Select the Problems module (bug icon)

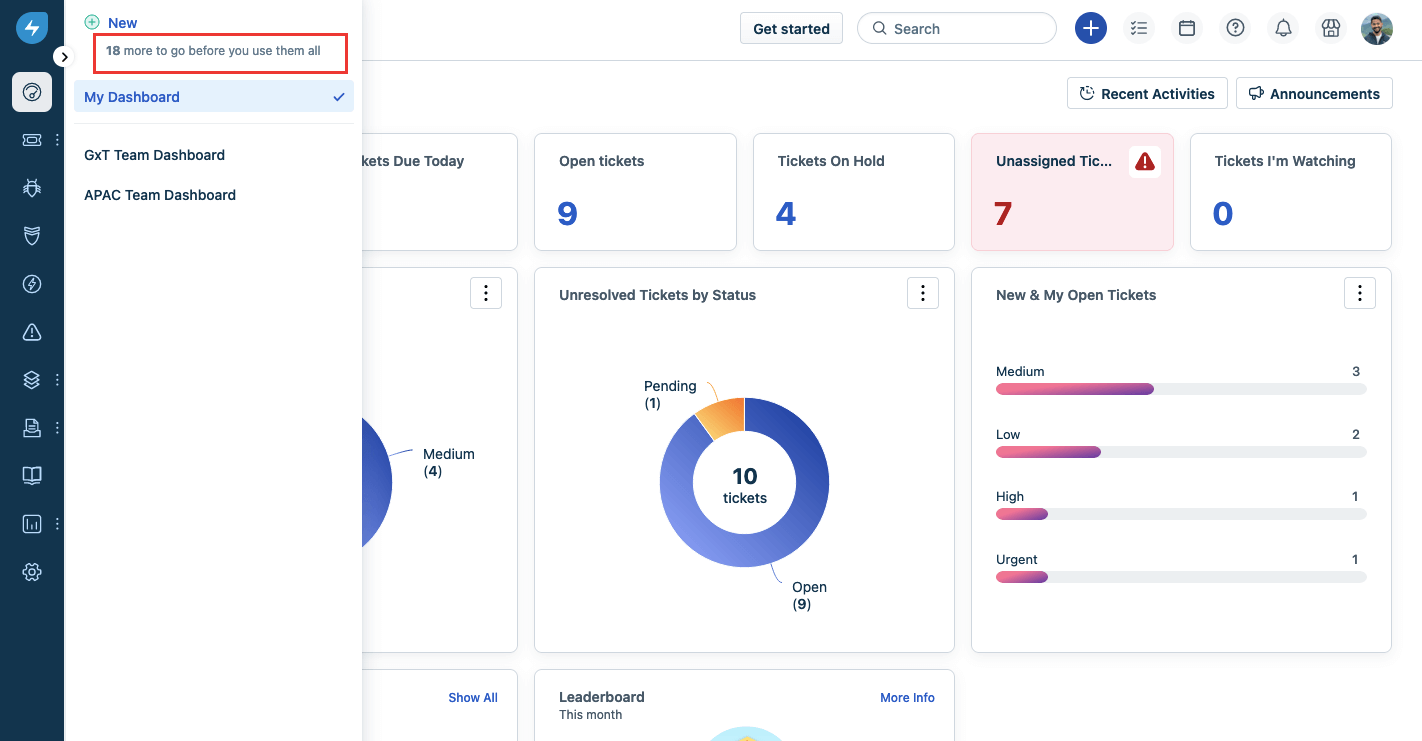pyautogui.click(x=31, y=187)
